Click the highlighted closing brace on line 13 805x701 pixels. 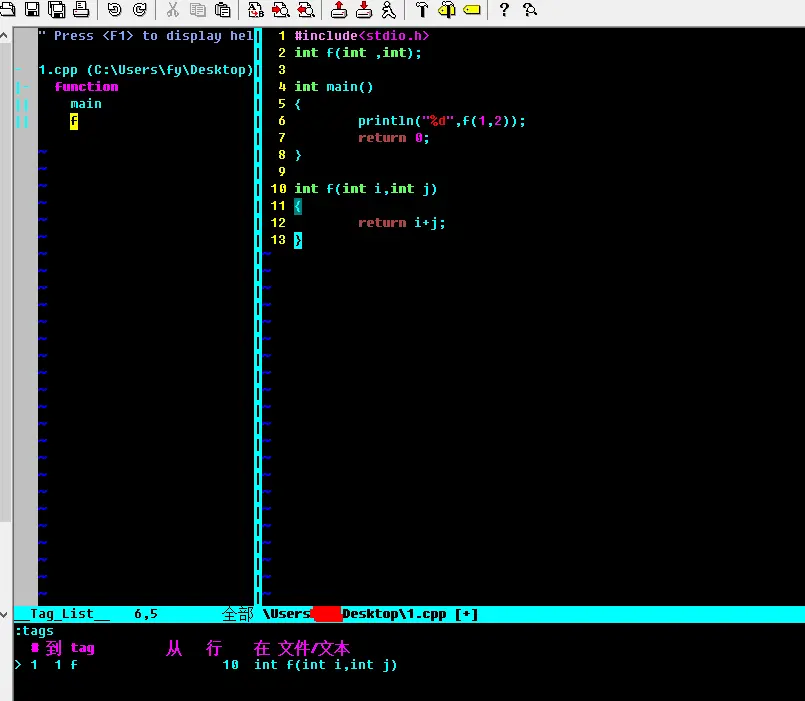coord(298,240)
